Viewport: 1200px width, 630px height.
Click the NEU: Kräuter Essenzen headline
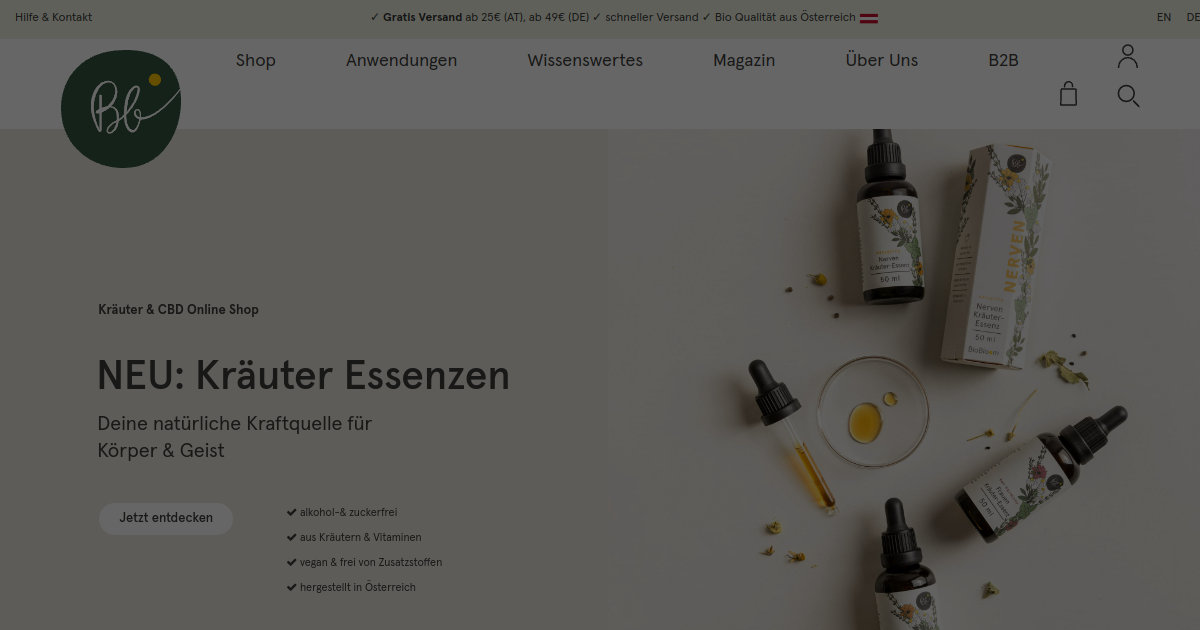(303, 376)
